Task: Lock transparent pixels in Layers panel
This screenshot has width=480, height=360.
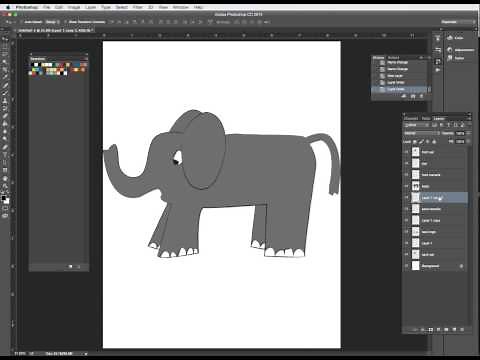Action: (415, 142)
